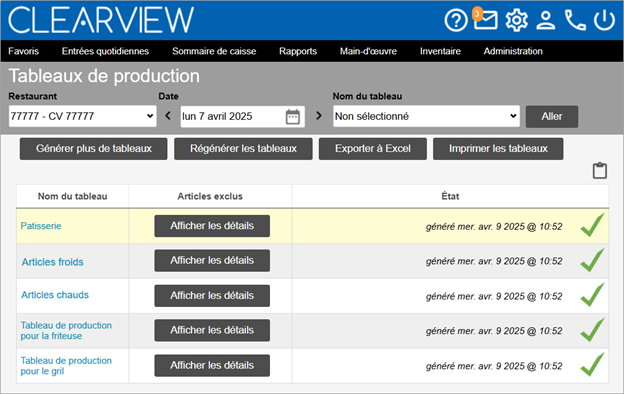
Task: Click generated timestamp in the gril row
Action: [x=494, y=366]
